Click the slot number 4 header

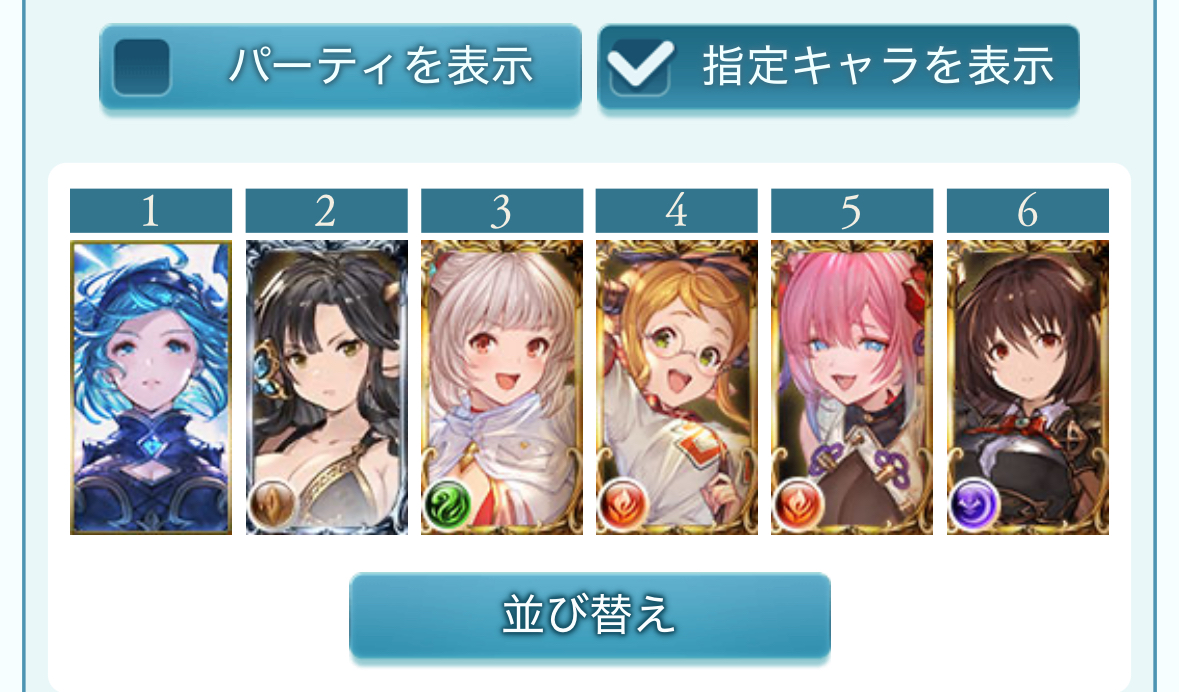677,211
